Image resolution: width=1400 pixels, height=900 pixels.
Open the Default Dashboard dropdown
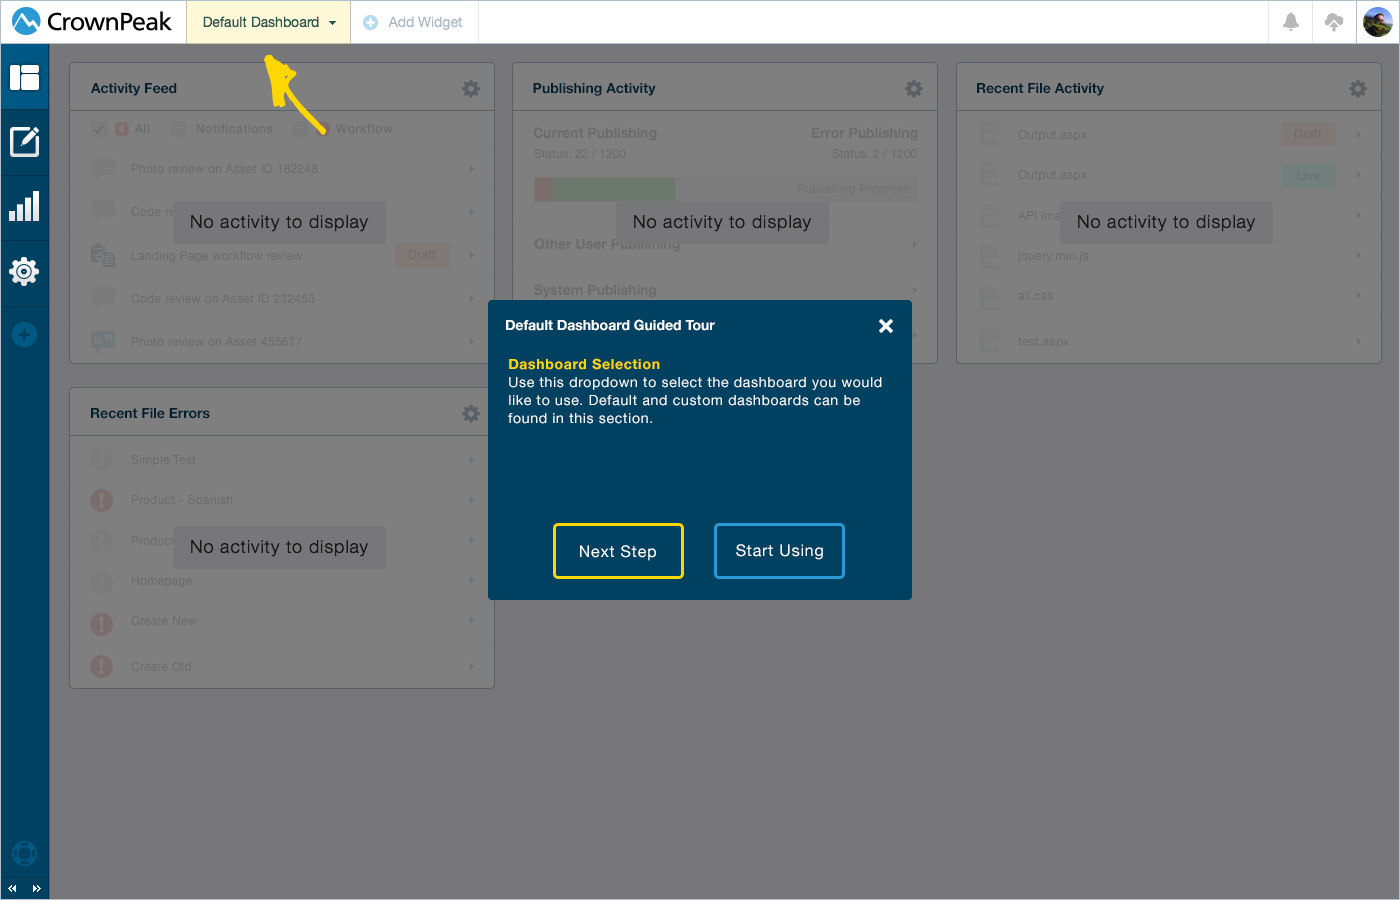click(269, 22)
